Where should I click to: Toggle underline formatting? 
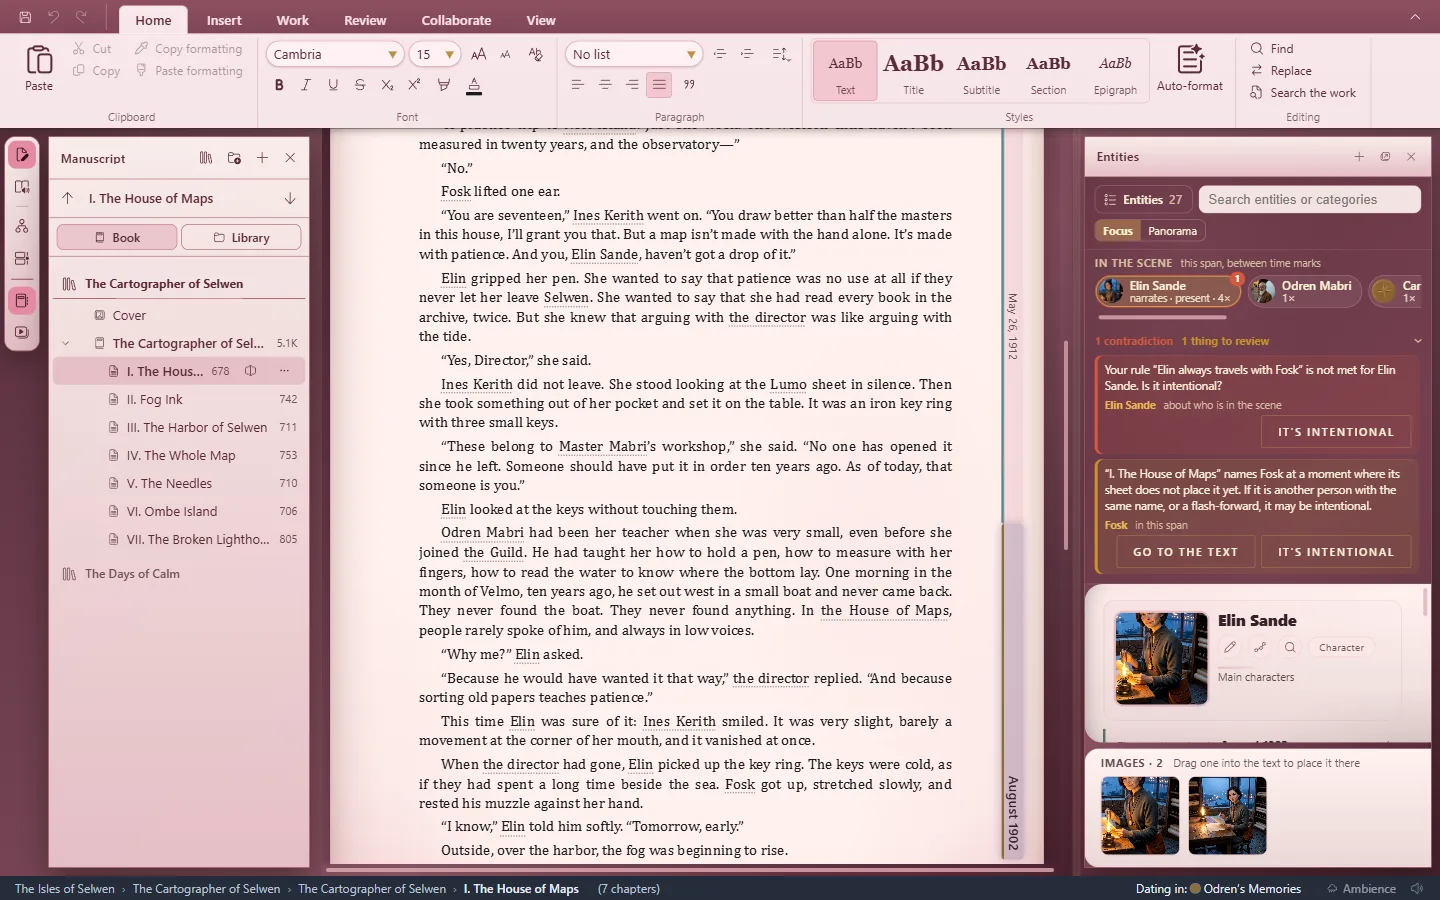coord(333,85)
